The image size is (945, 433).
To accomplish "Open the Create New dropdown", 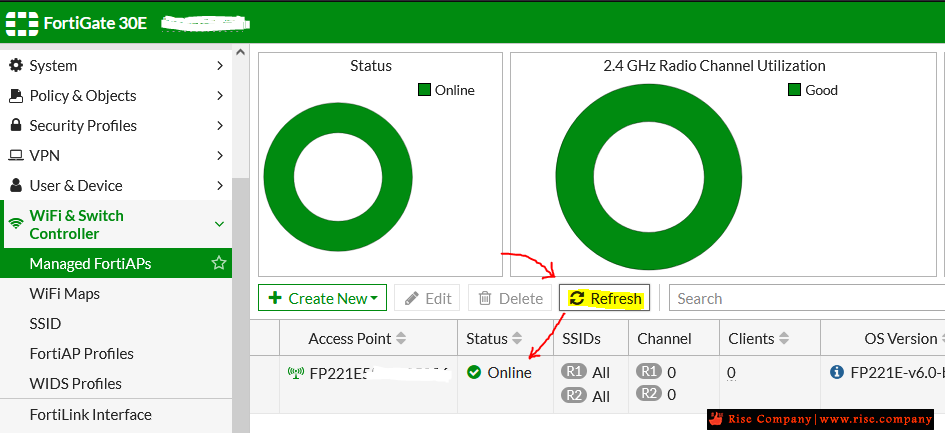I will tap(322, 298).
